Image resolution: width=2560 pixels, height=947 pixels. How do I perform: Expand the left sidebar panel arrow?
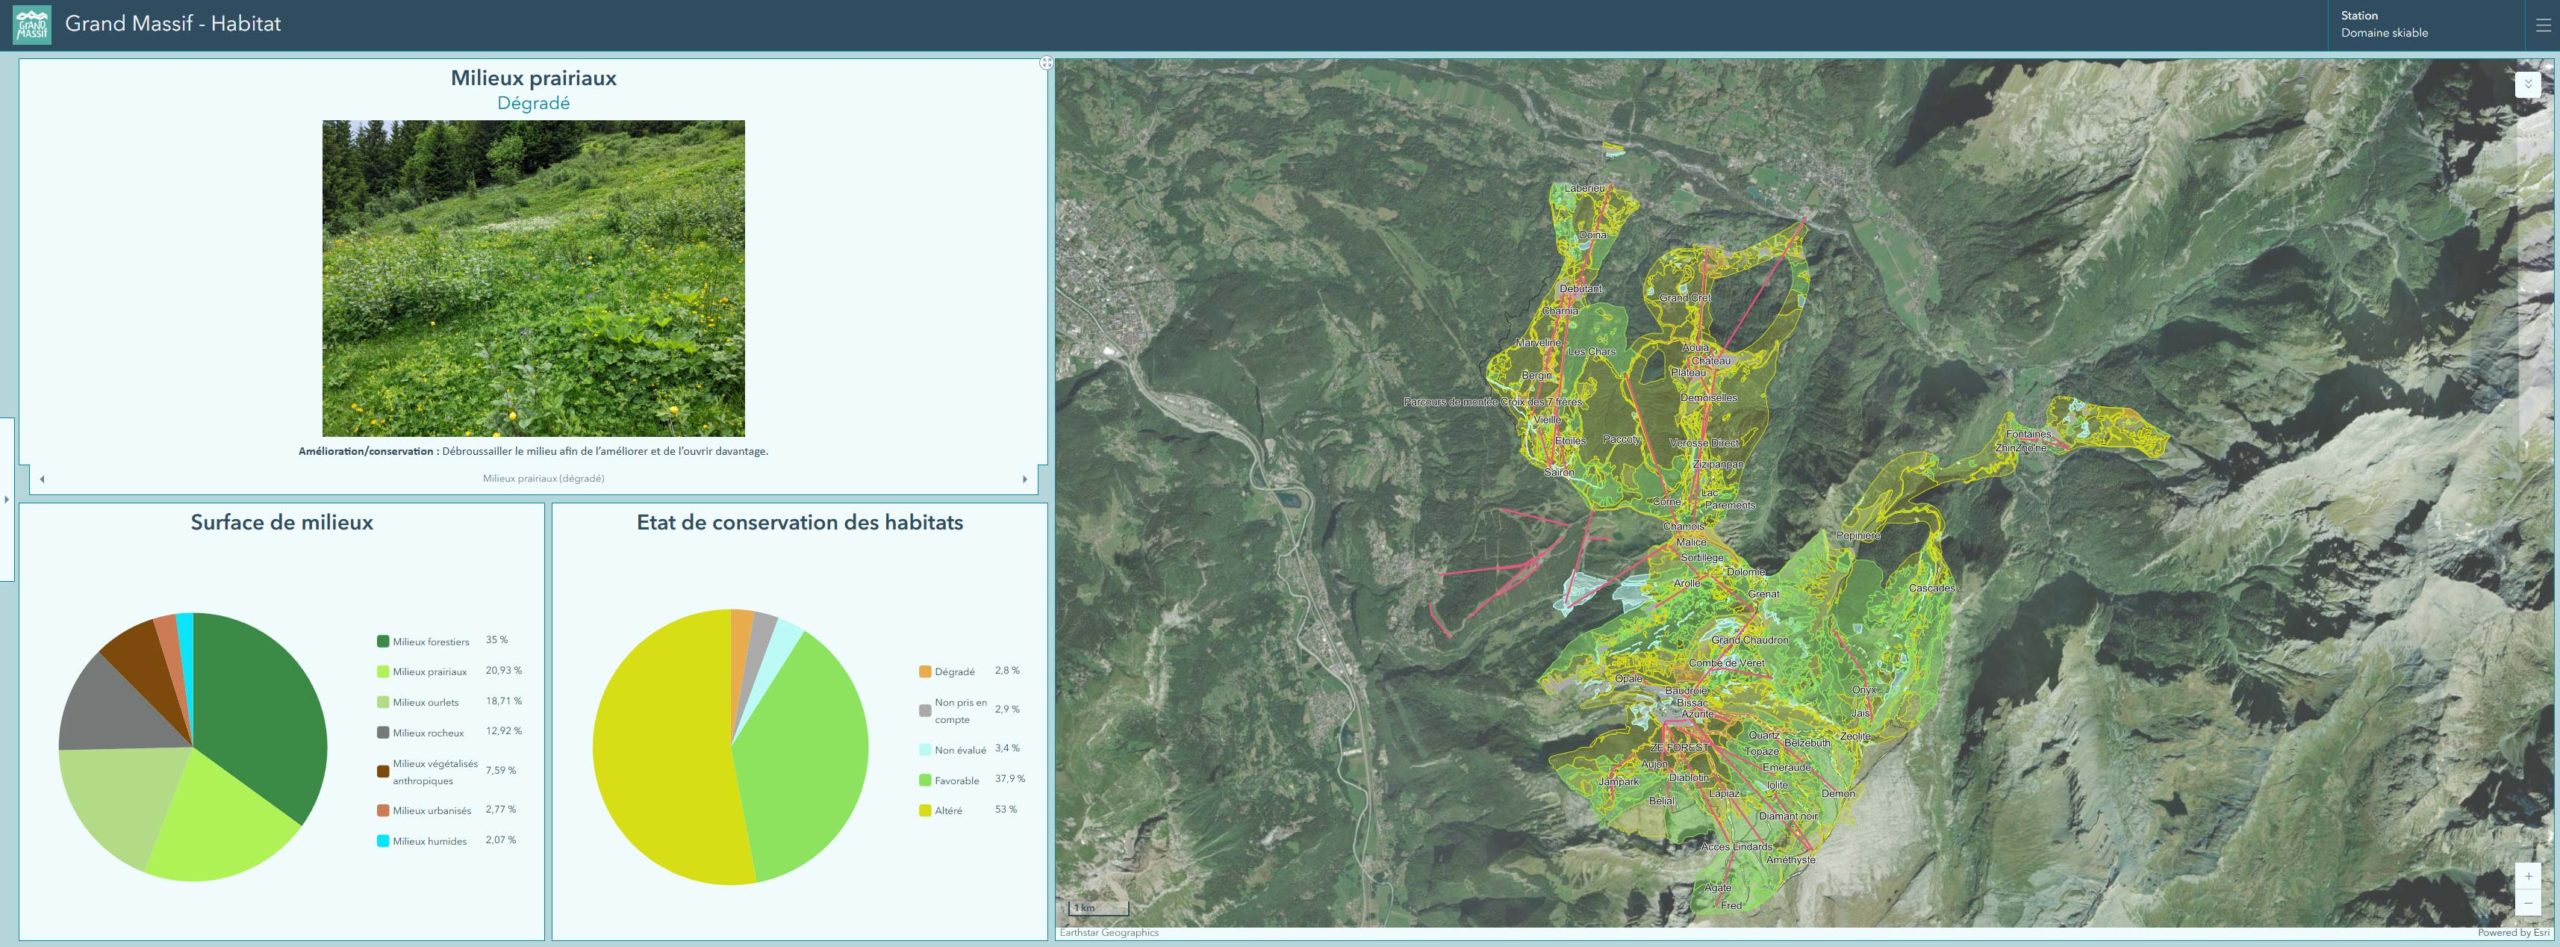pos(7,499)
